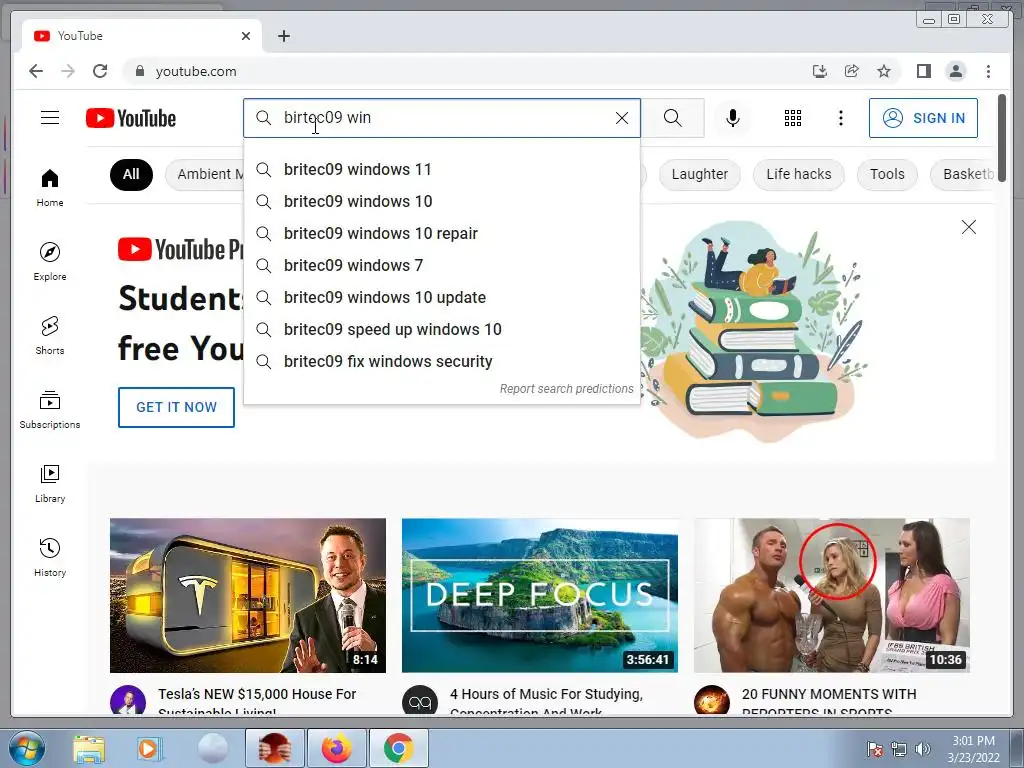Start voice search with microphone
Image resolution: width=1024 pixels, height=768 pixels.
pos(733,118)
